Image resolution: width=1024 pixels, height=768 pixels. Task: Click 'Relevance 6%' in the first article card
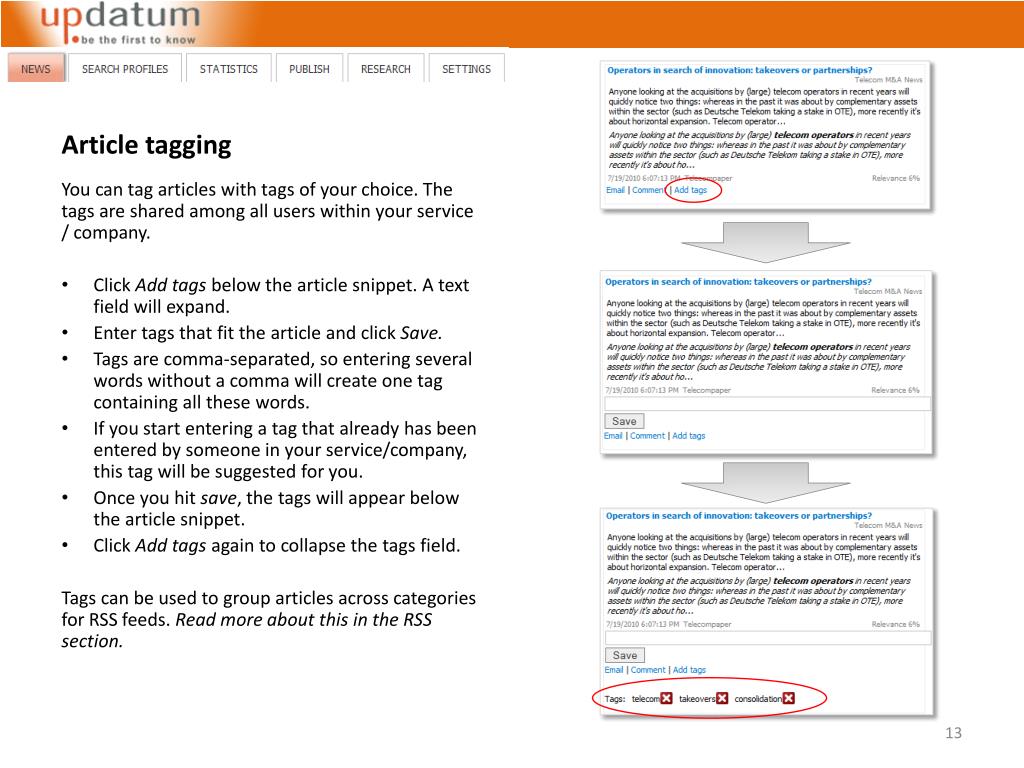pyautogui.click(x=895, y=178)
